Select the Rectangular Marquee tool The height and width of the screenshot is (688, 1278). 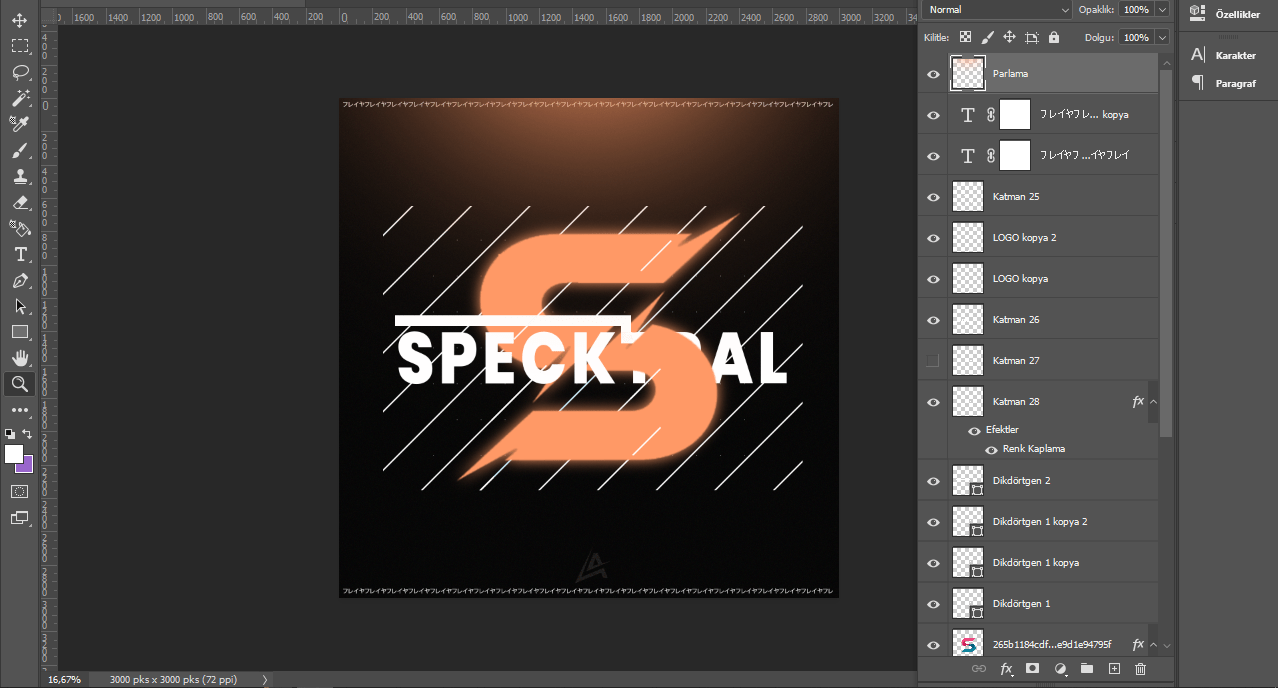[x=20, y=46]
